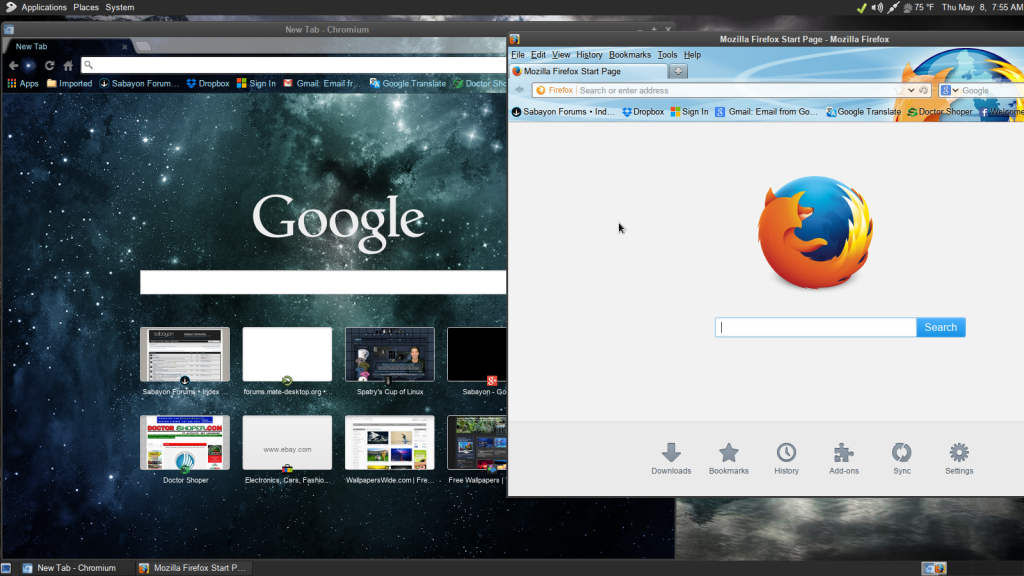The width and height of the screenshot is (1024, 576).
Task: Open Firefox's History menu
Action: [589, 55]
